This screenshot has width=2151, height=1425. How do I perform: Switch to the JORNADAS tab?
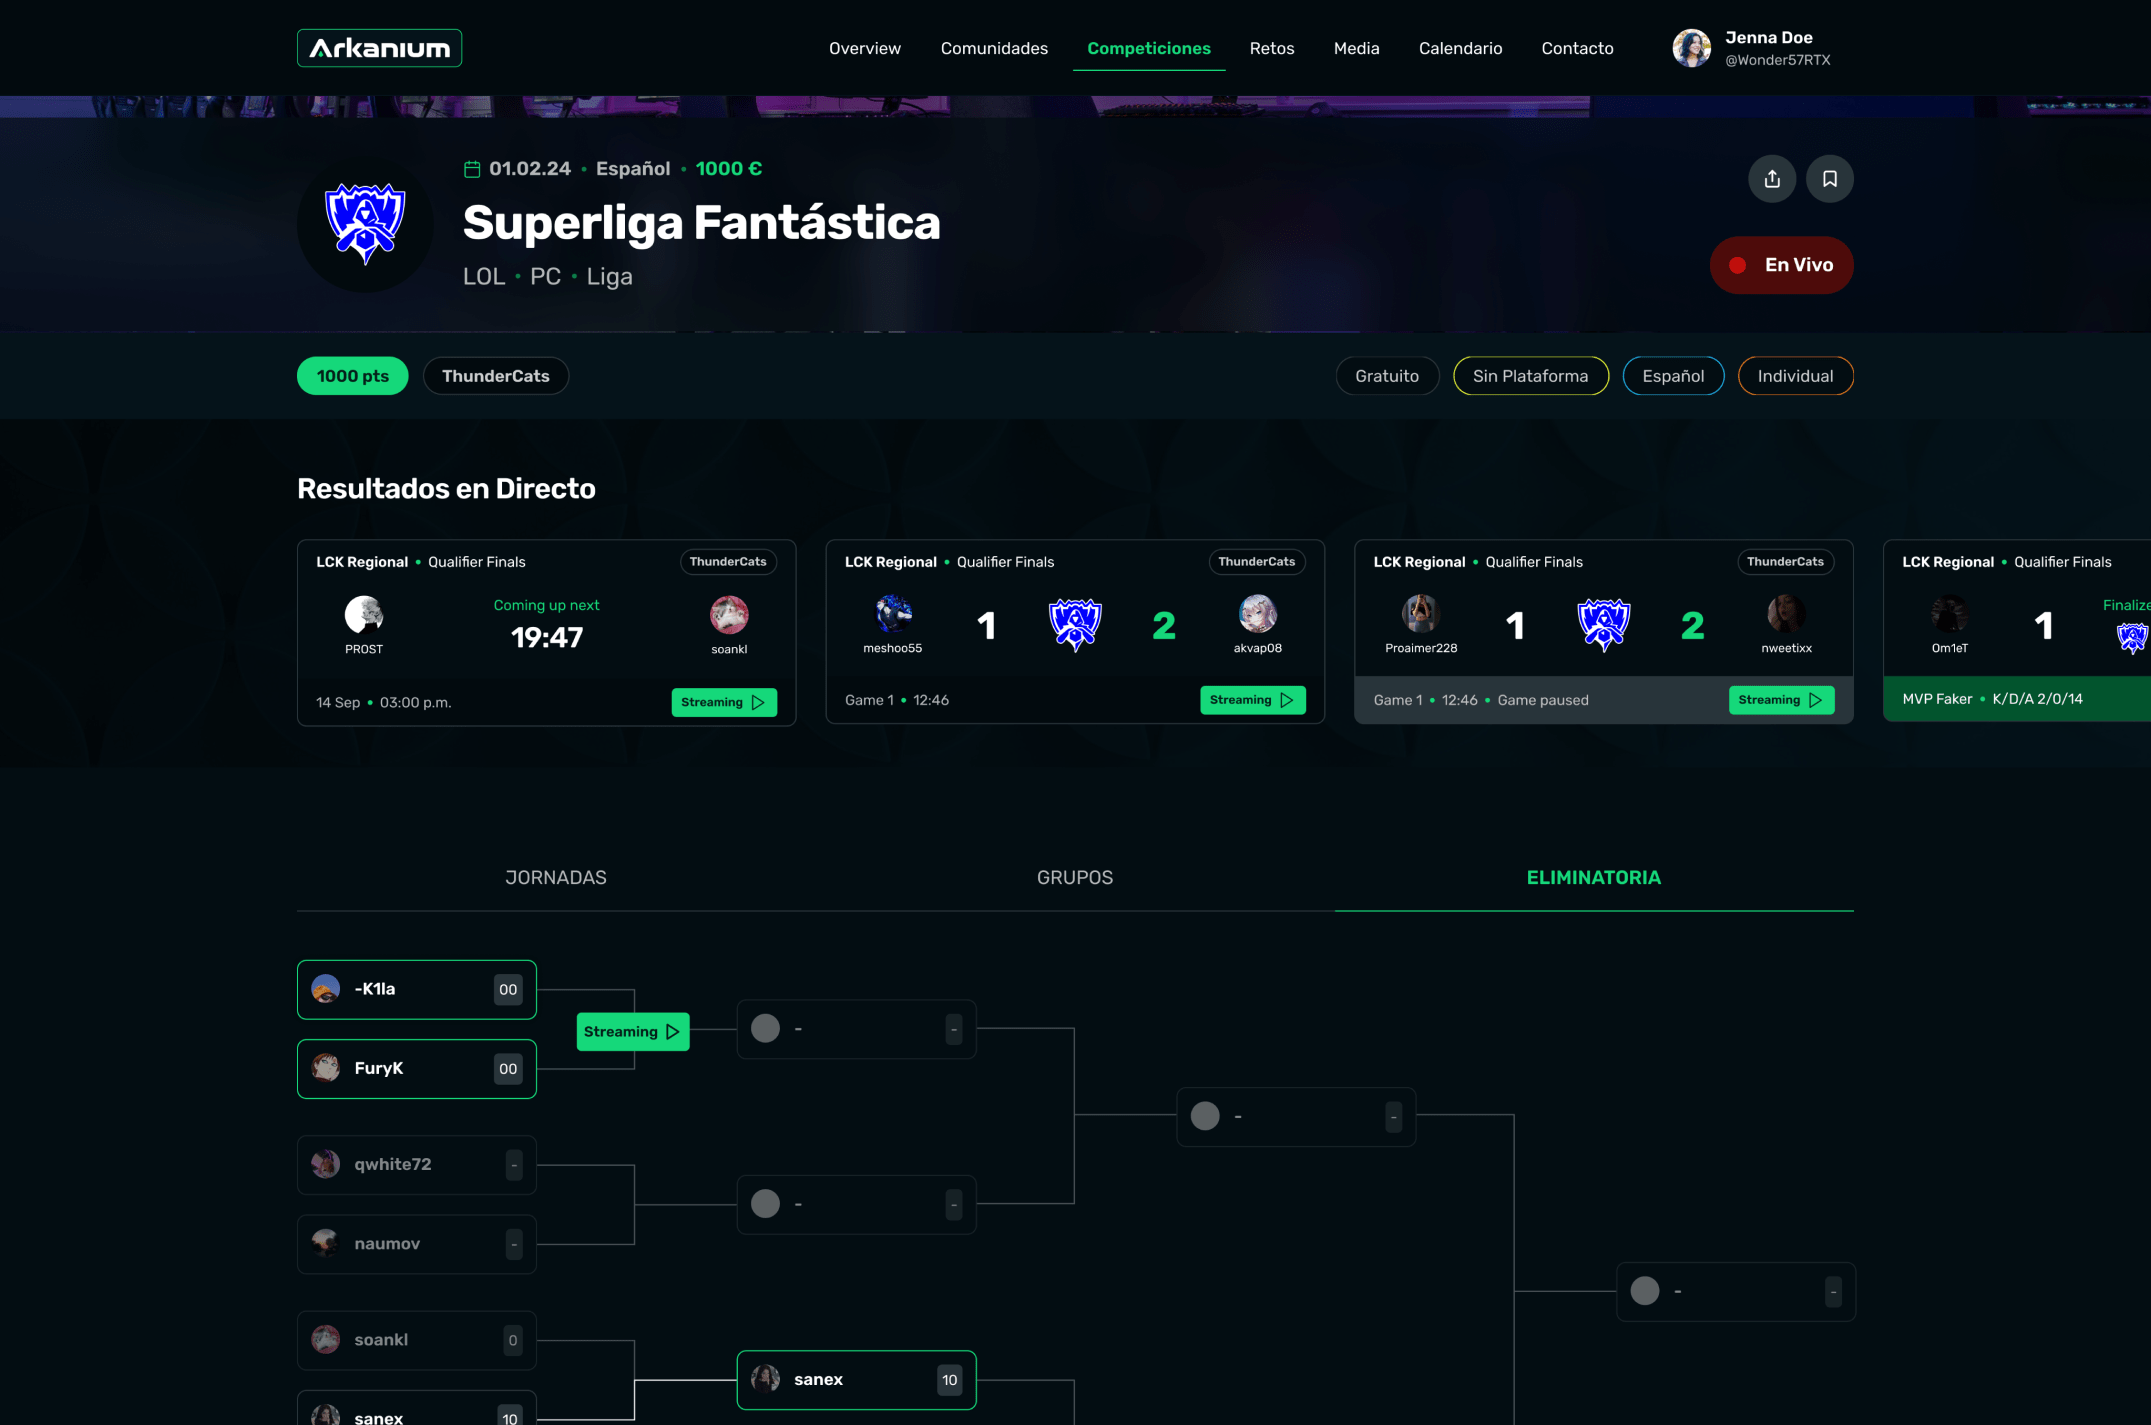(x=555, y=877)
